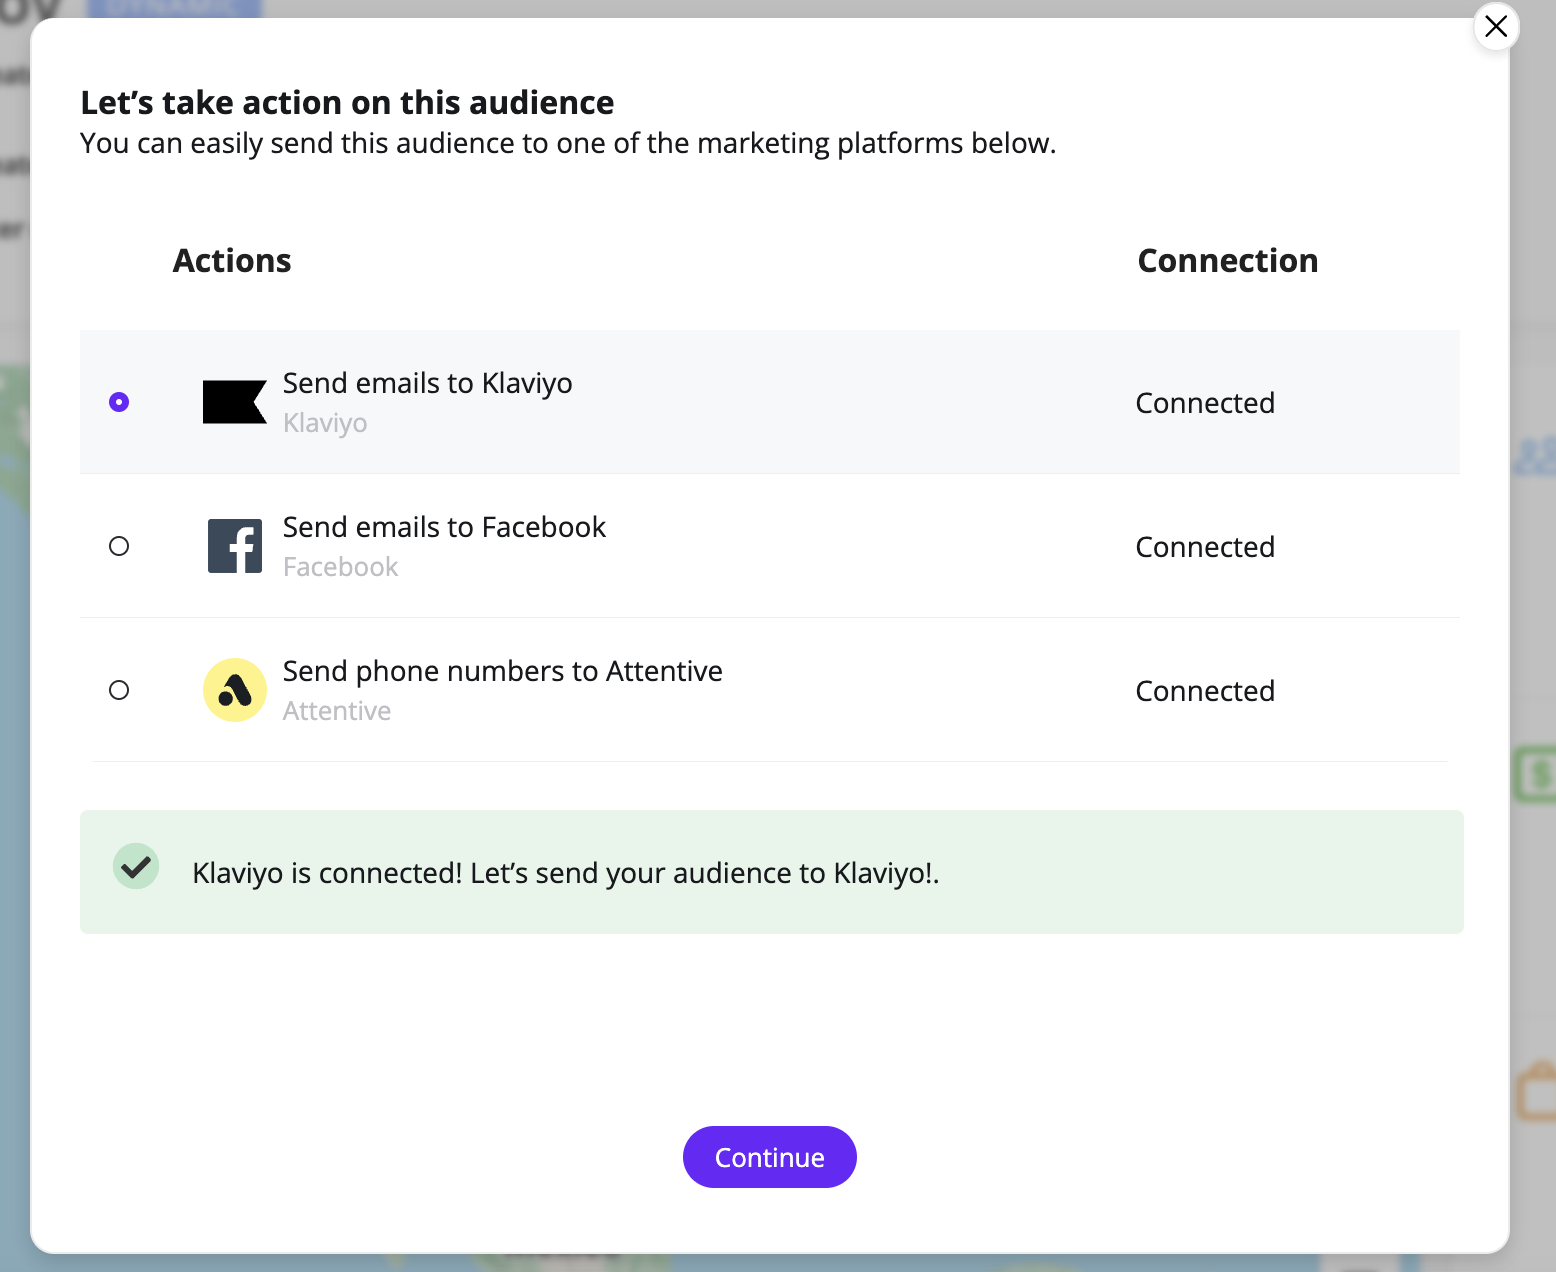Click the Continue button
Image resolution: width=1556 pixels, height=1272 pixels.
(x=770, y=1157)
